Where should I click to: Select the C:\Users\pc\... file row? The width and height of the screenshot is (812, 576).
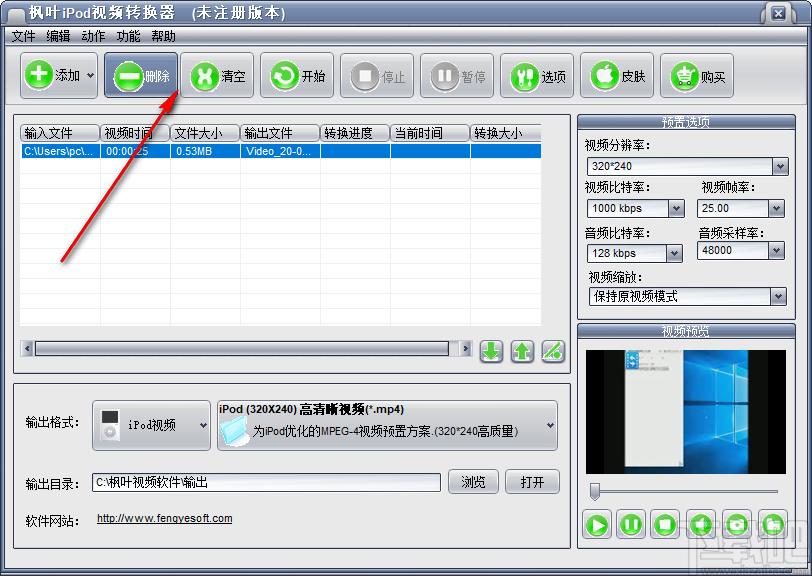pyautogui.click(x=281, y=151)
